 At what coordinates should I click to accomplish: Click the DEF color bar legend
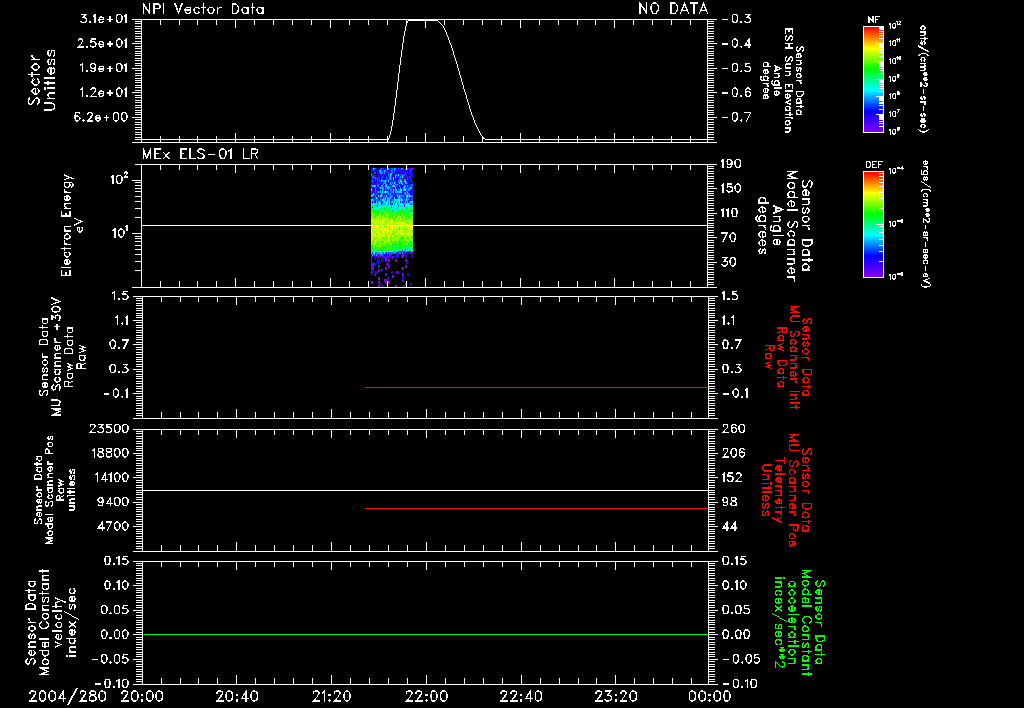coord(873,223)
